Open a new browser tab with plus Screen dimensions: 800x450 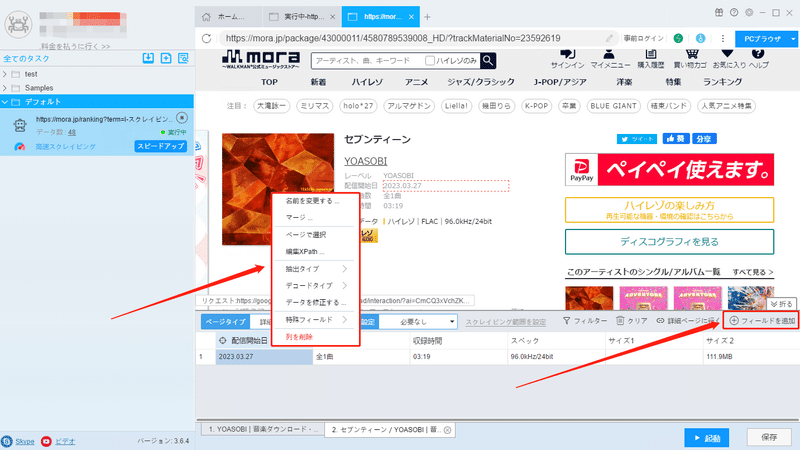tap(427, 17)
